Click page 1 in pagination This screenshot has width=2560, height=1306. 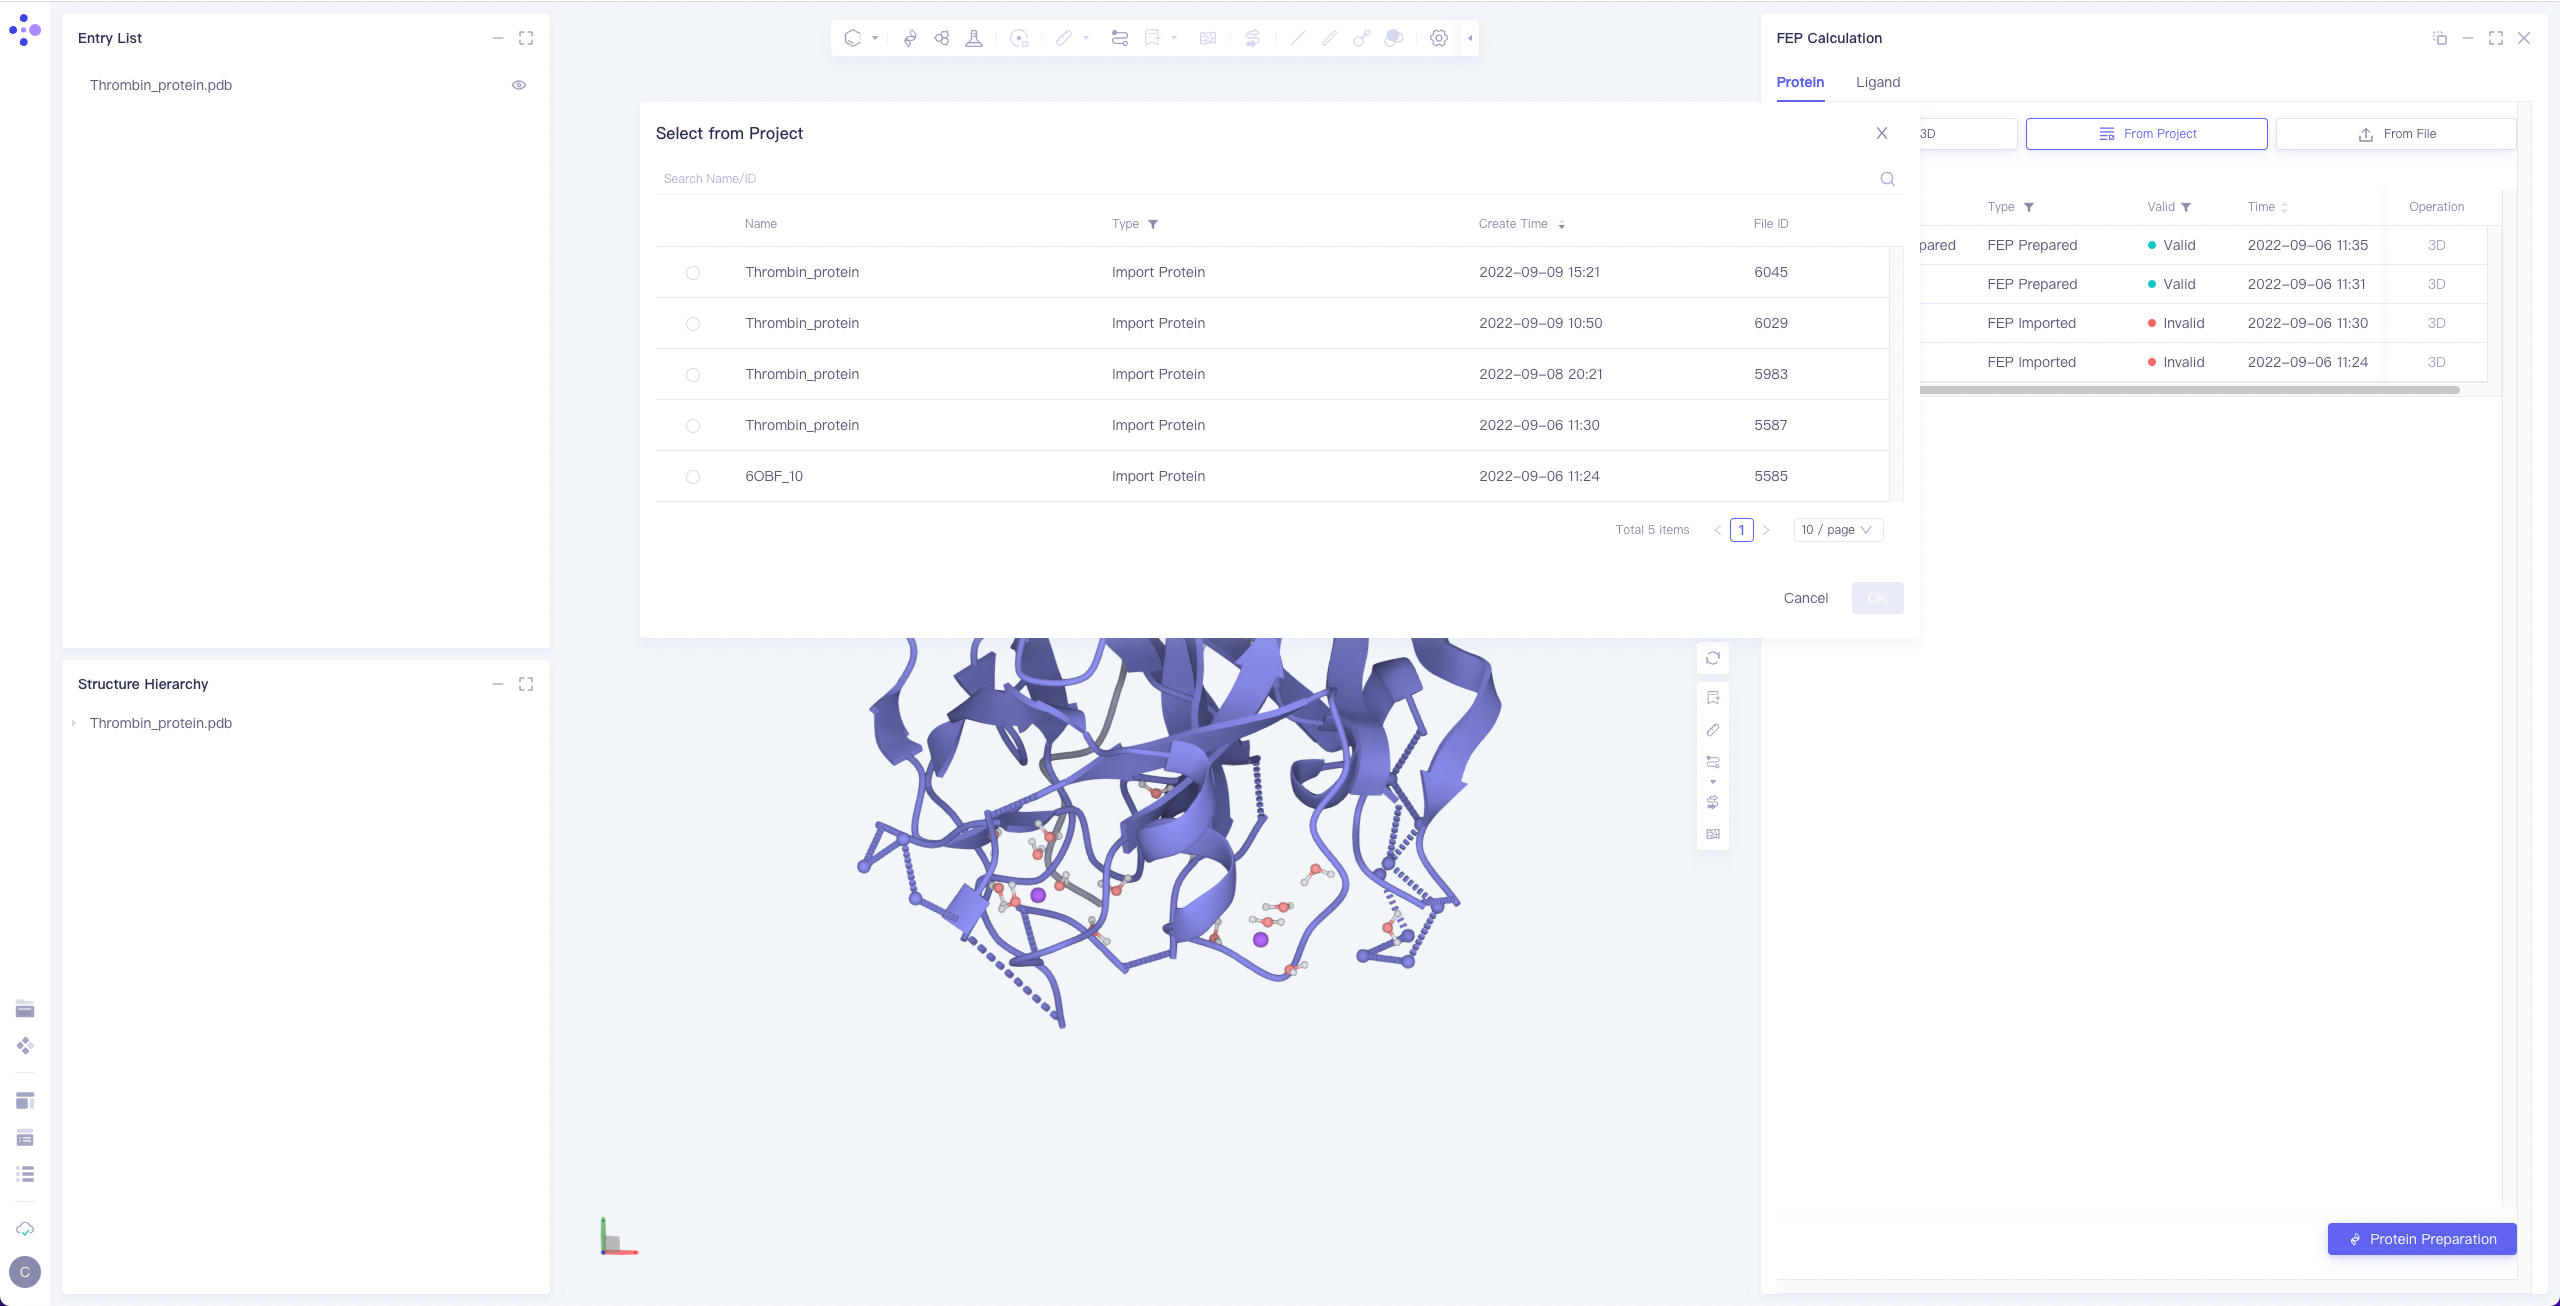click(x=1741, y=530)
